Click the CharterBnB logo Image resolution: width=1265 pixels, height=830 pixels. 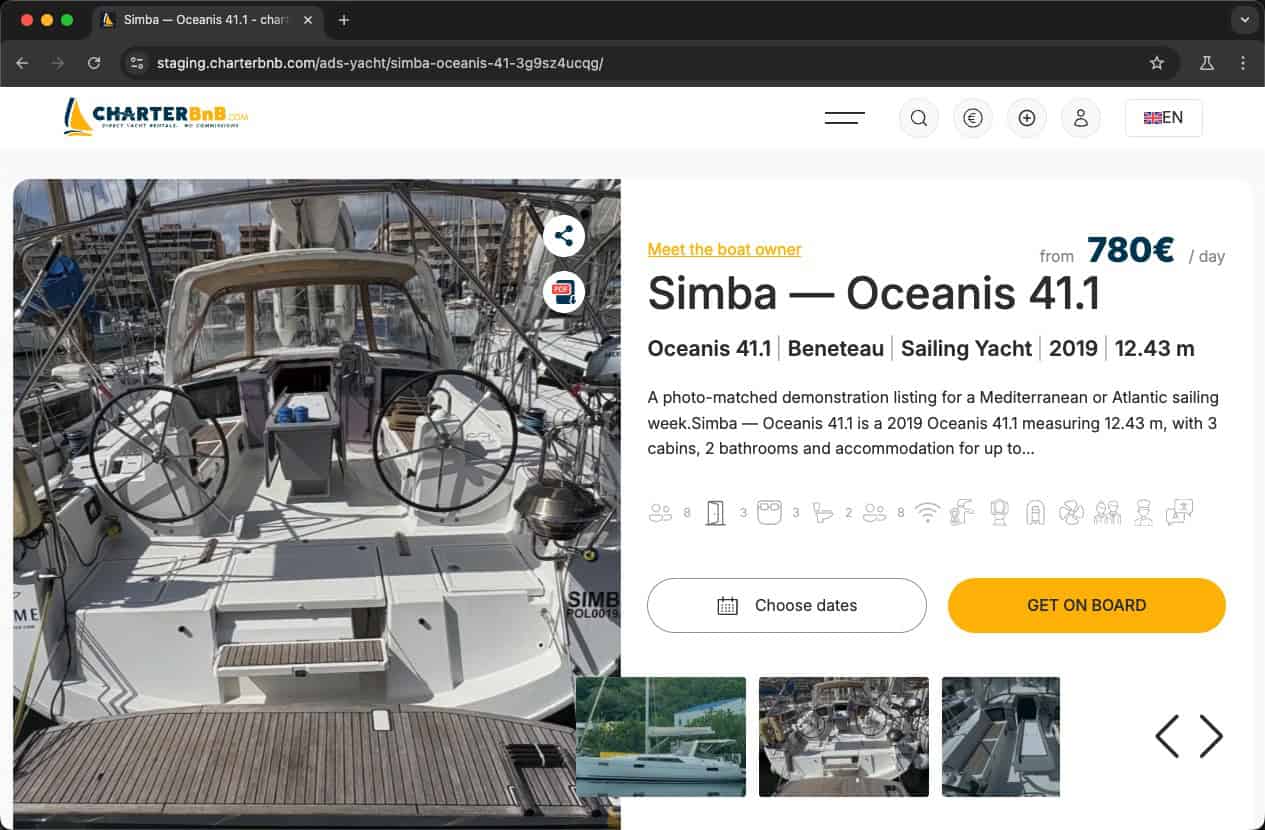[x=155, y=117]
